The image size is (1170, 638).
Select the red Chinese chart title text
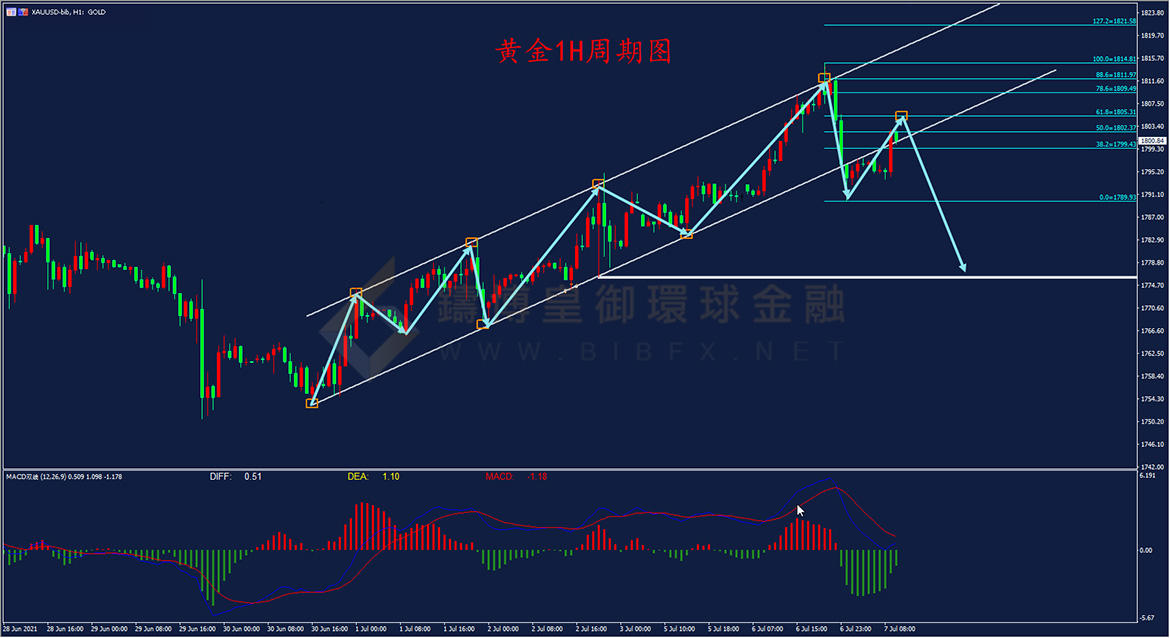(x=585, y=51)
